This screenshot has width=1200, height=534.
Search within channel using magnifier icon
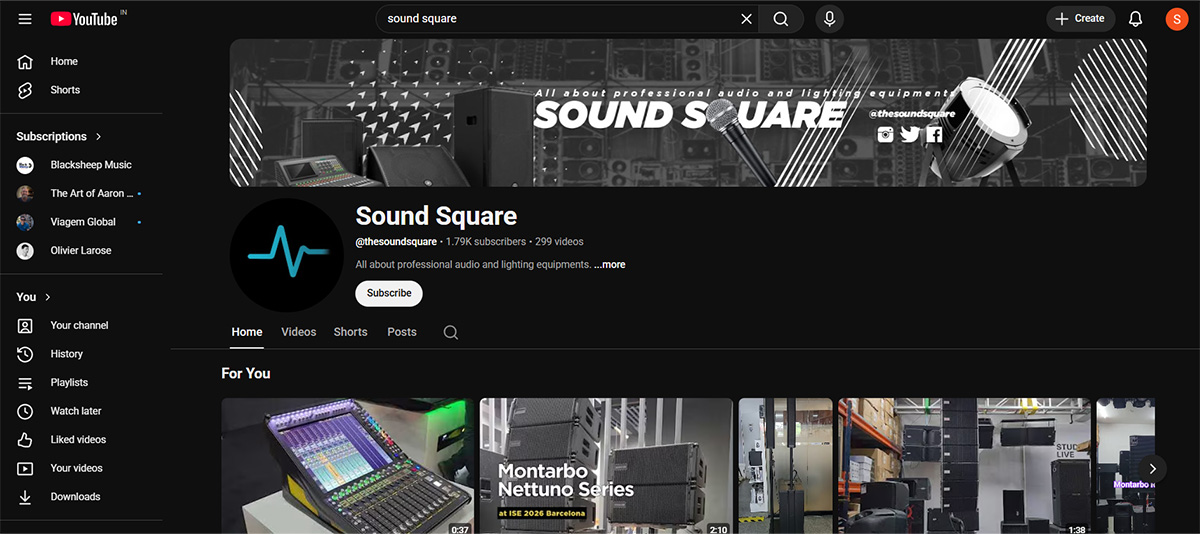click(451, 332)
